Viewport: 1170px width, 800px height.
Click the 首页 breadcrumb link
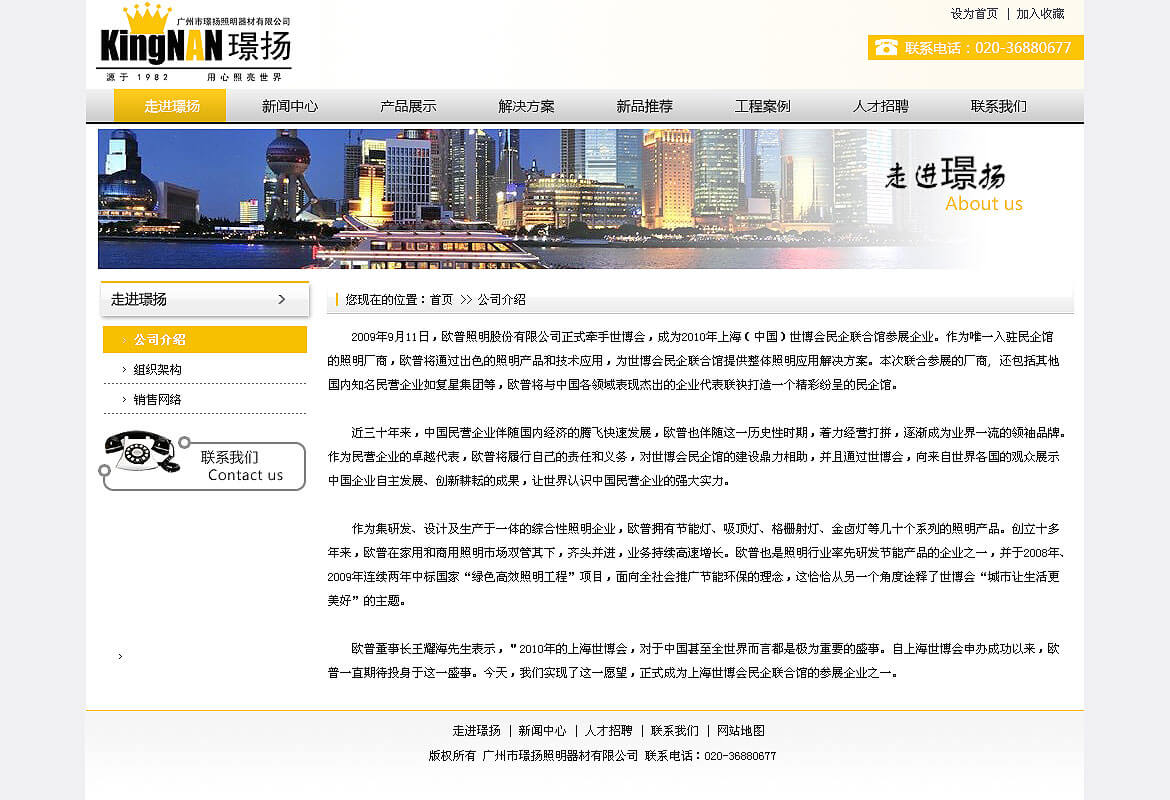point(441,299)
